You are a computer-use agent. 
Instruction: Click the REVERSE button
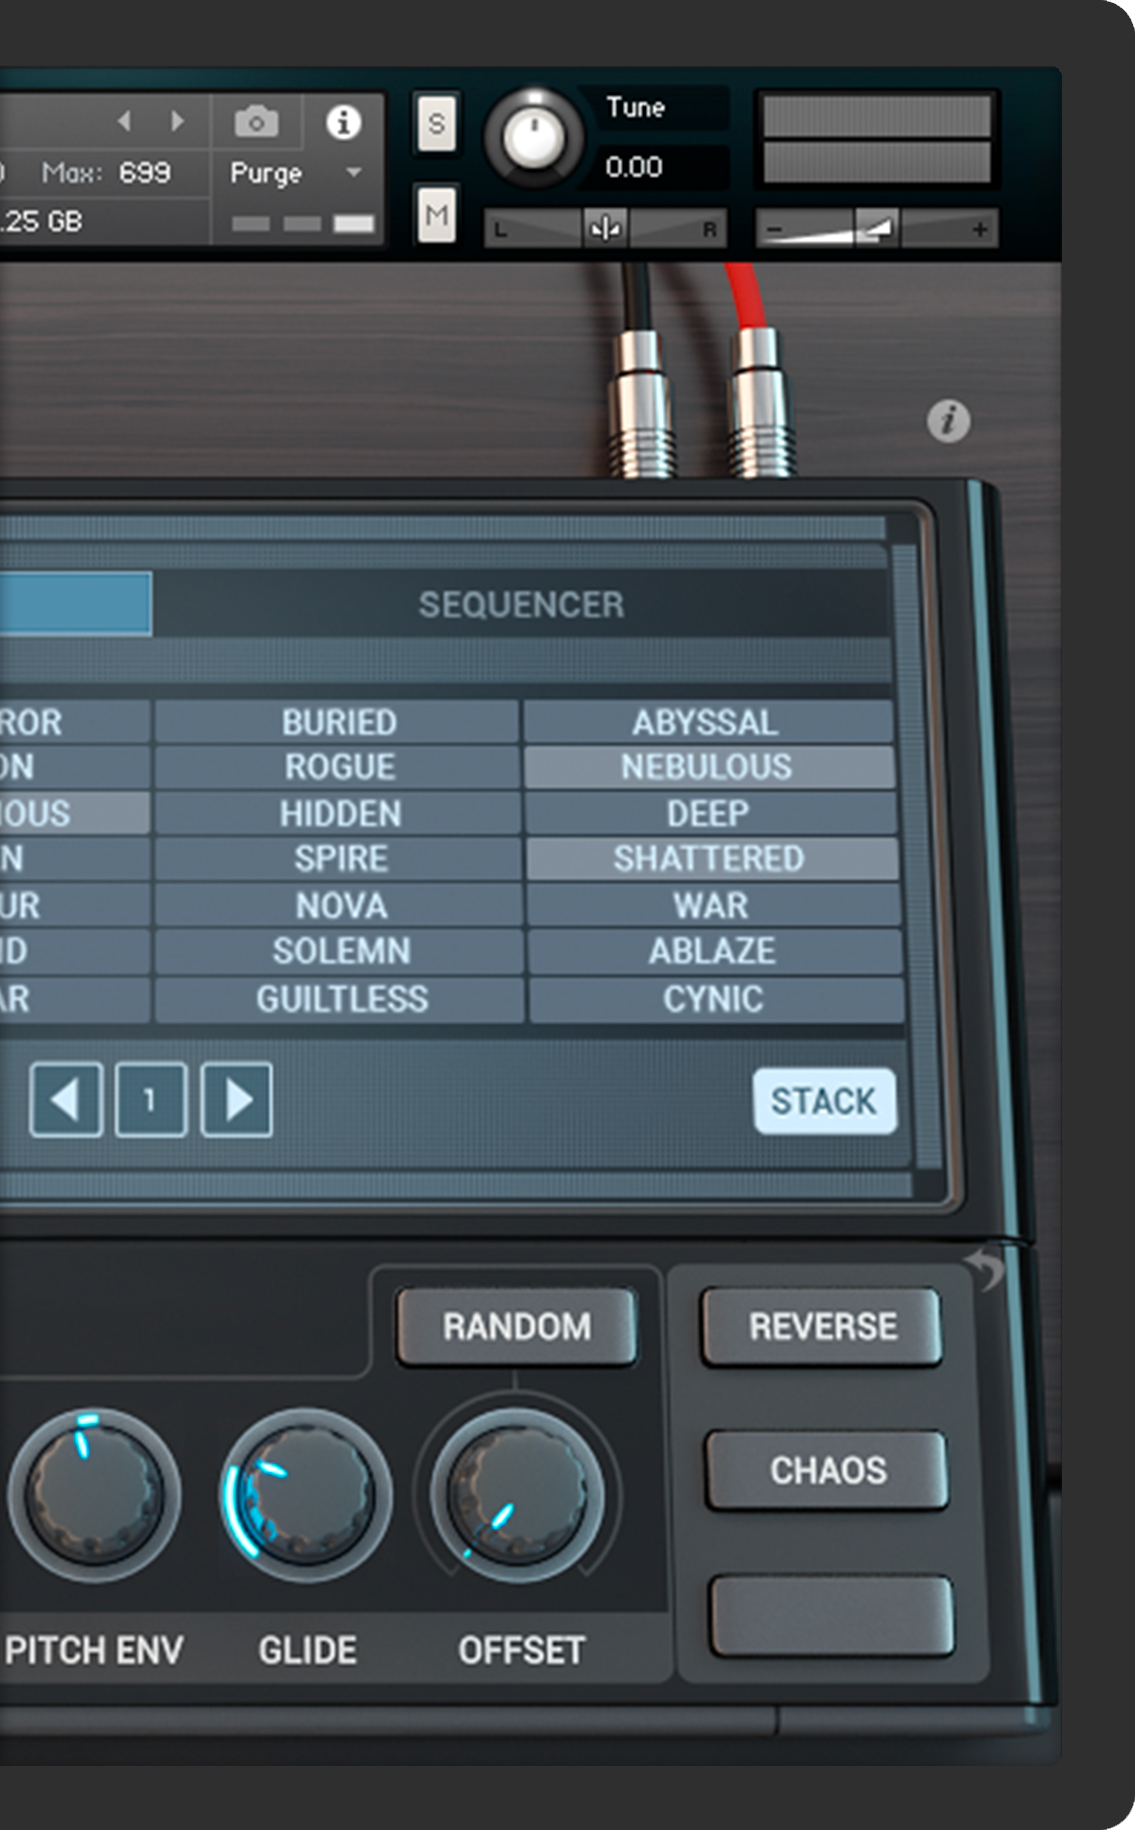pyautogui.click(x=823, y=1327)
